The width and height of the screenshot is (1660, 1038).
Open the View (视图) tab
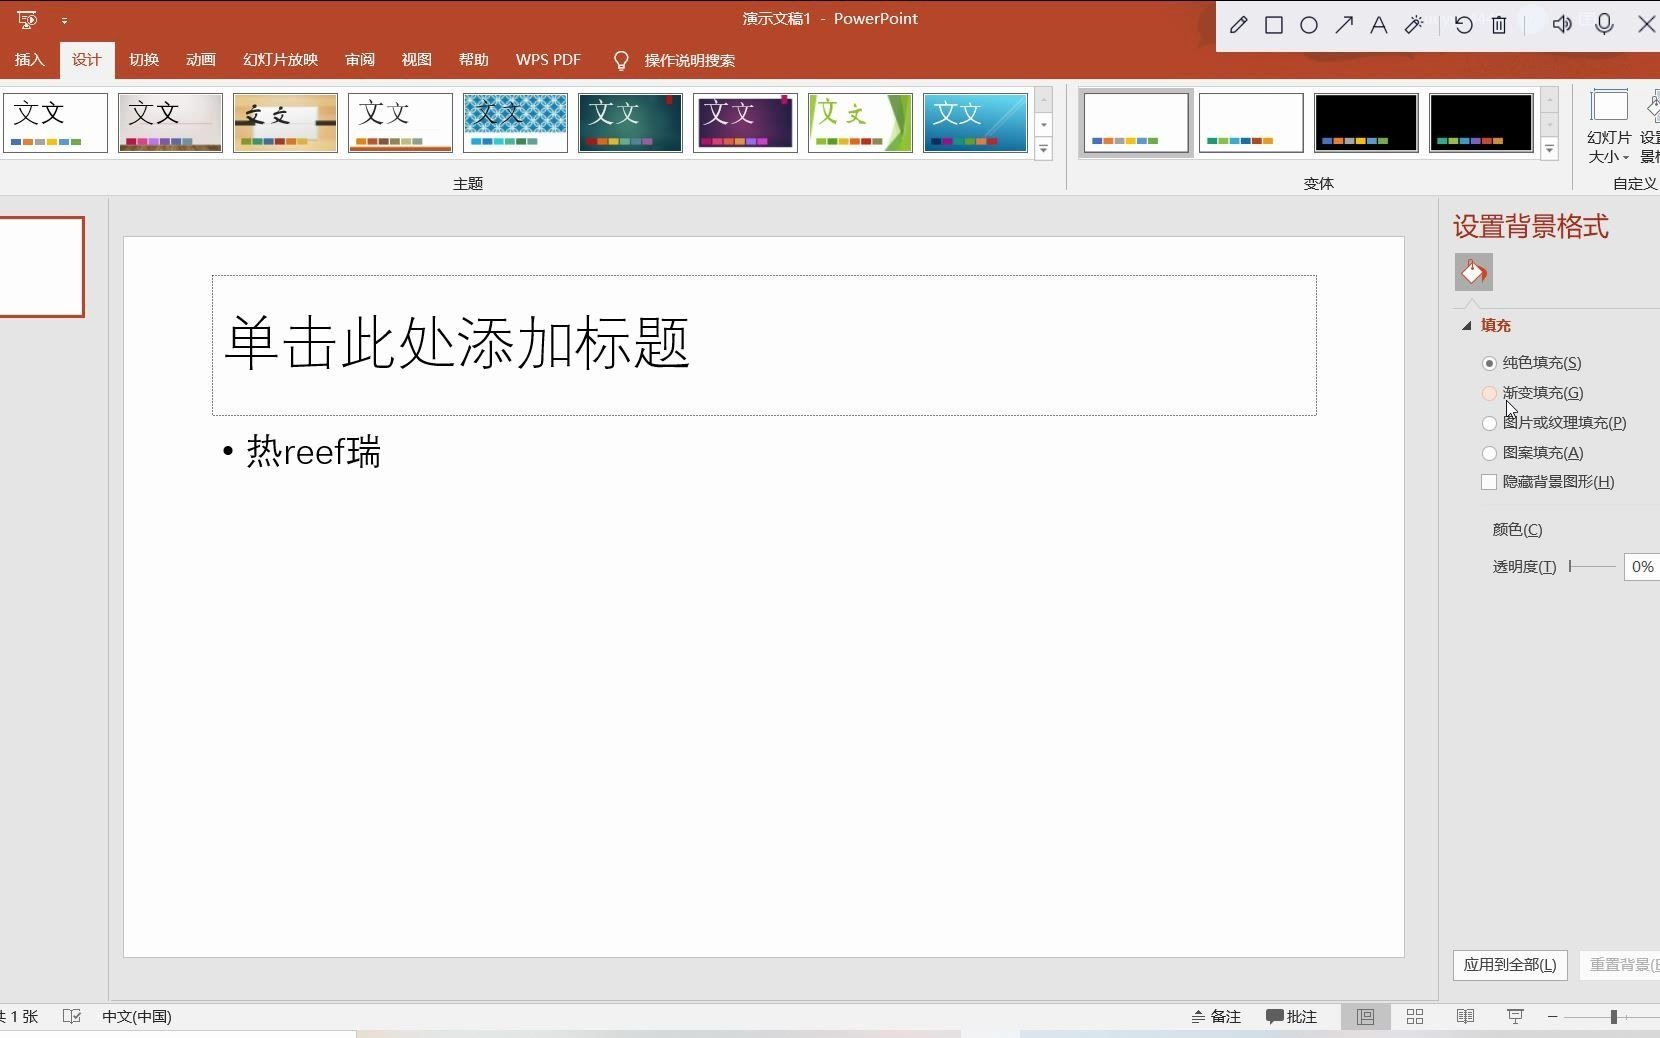pos(417,60)
